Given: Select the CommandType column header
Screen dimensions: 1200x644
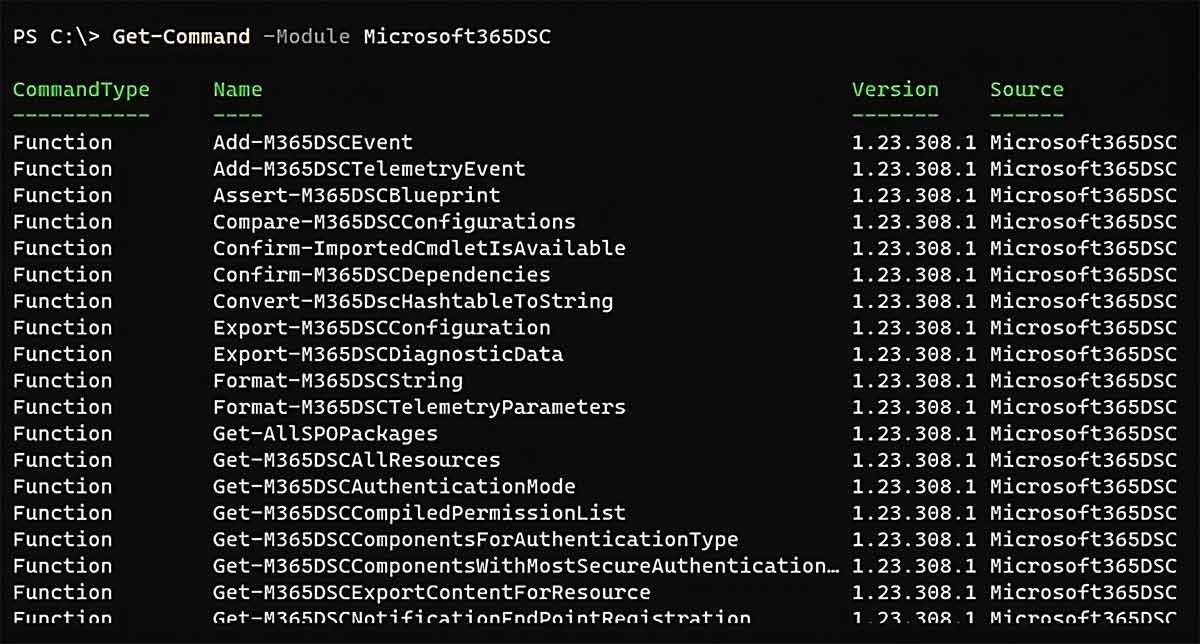Looking at the screenshot, I should coord(81,90).
